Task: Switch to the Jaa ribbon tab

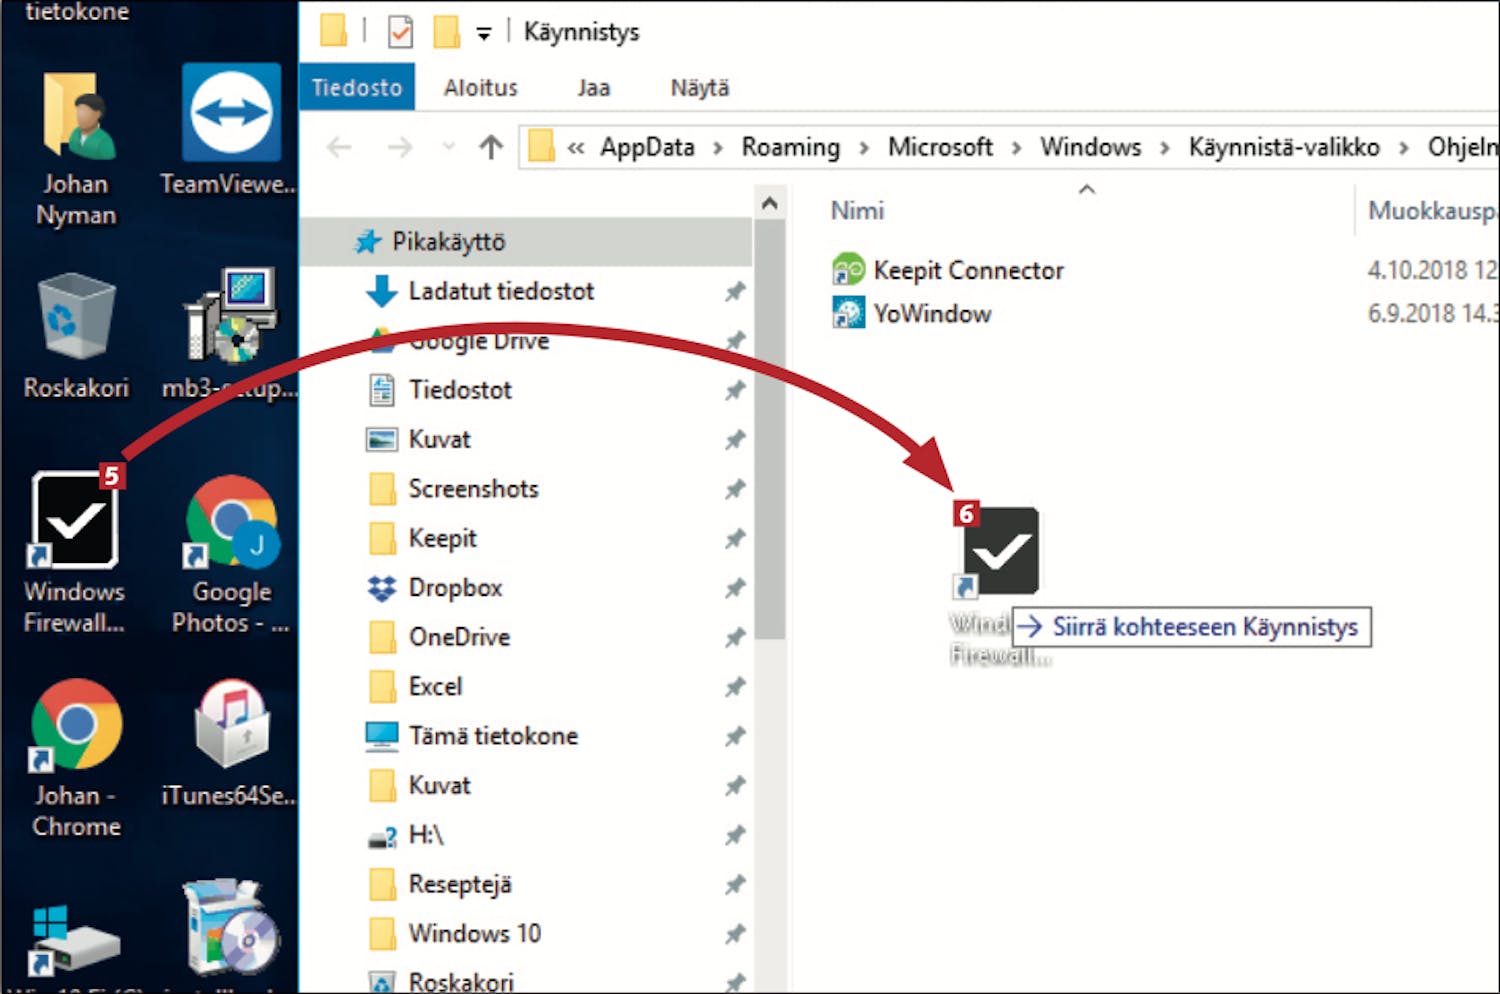Action: (x=593, y=88)
